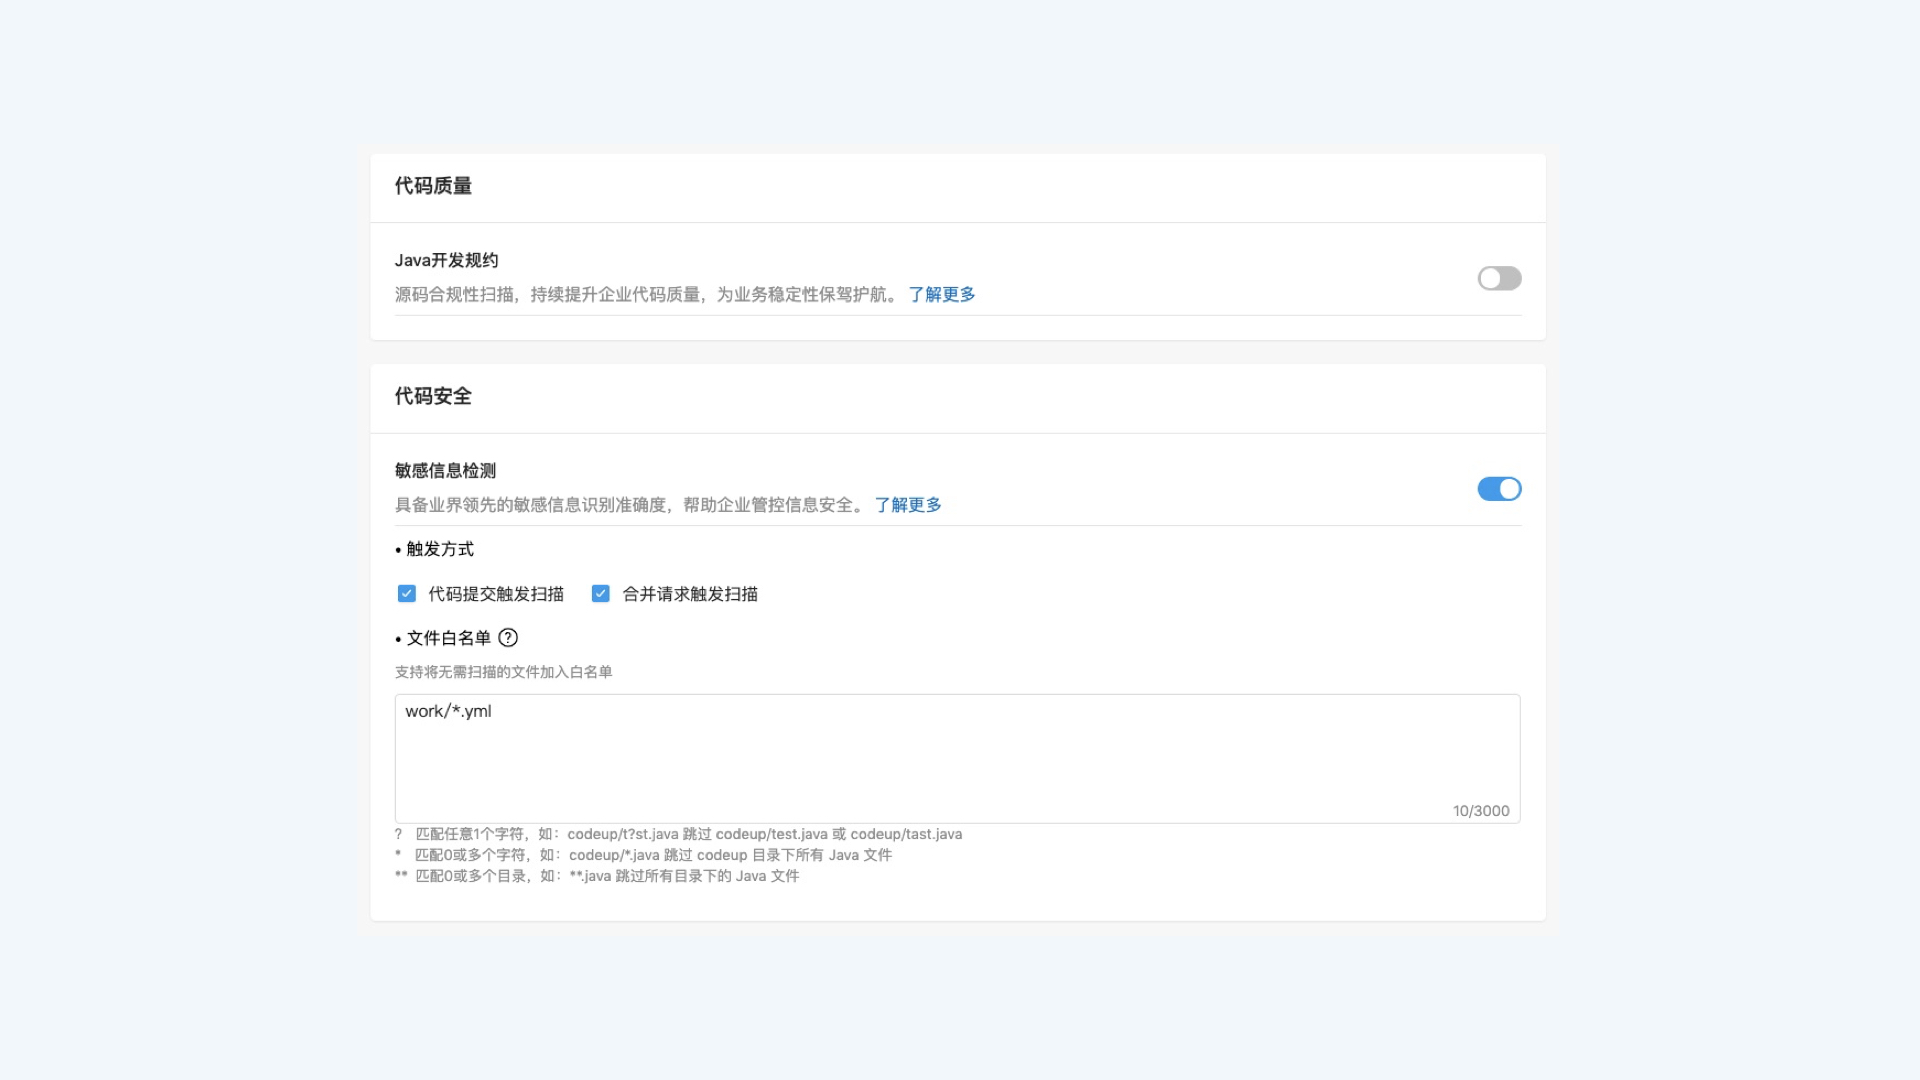Click the hint line about codeup/*.java
Screen dimensions: 1920x1080
pos(643,855)
